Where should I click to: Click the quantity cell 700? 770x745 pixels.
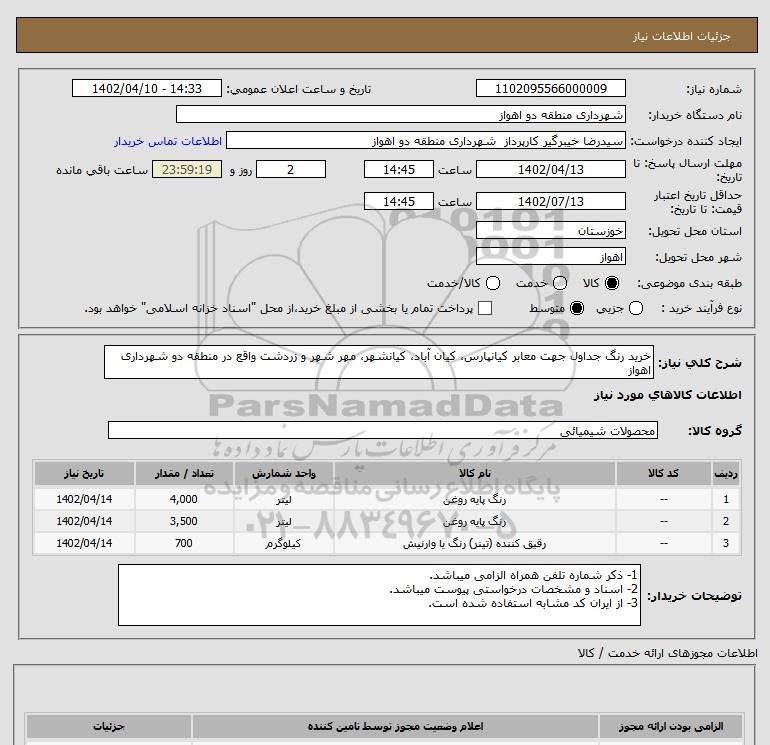184,543
